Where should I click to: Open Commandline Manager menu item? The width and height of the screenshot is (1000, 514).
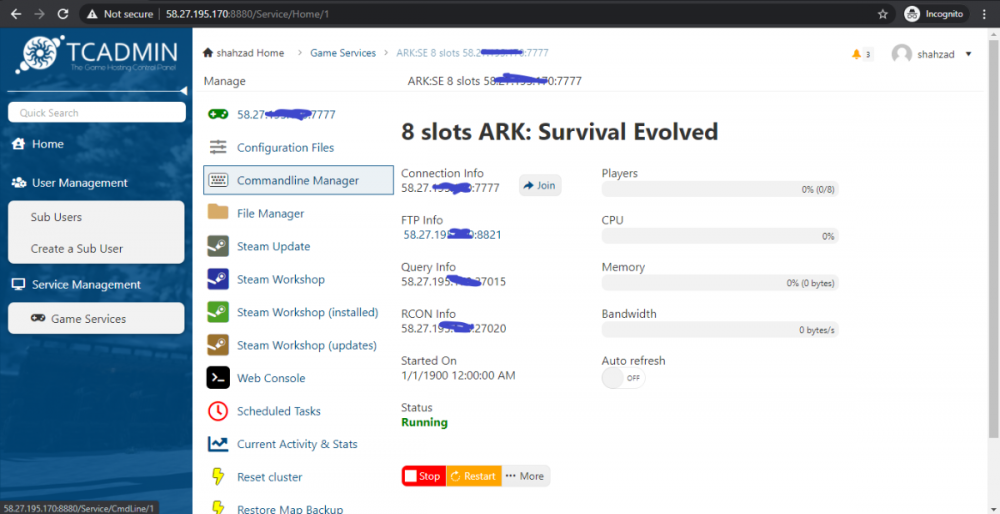[x=298, y=181]
